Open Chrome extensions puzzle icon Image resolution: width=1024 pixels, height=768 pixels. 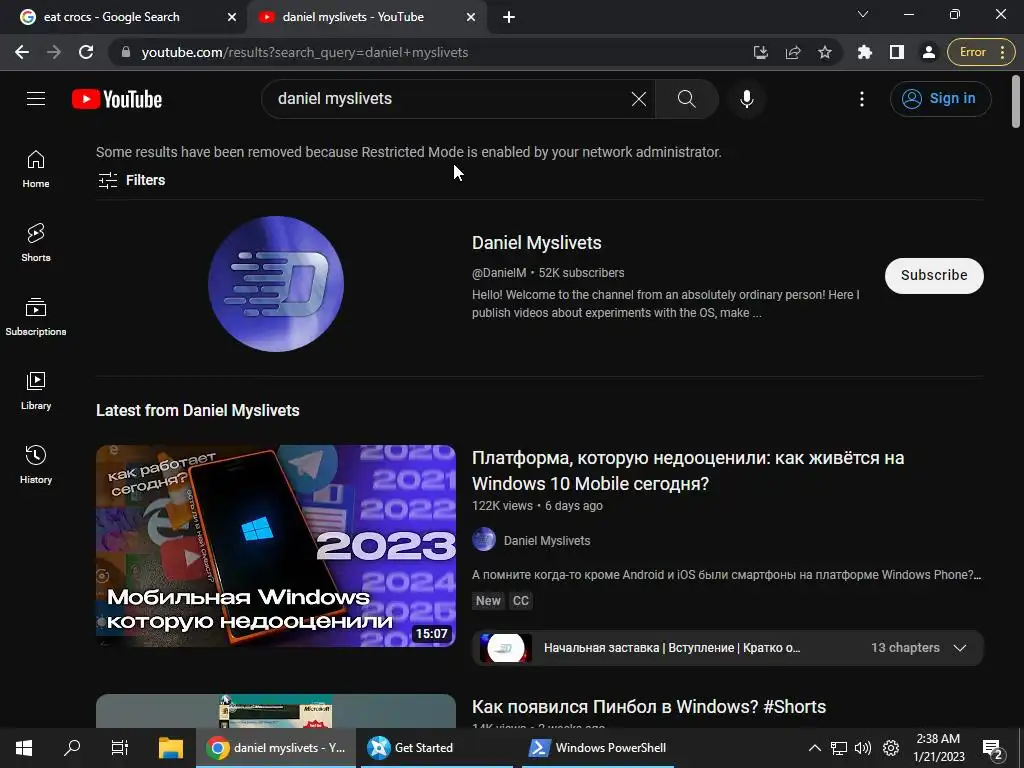tap(865, 52)
